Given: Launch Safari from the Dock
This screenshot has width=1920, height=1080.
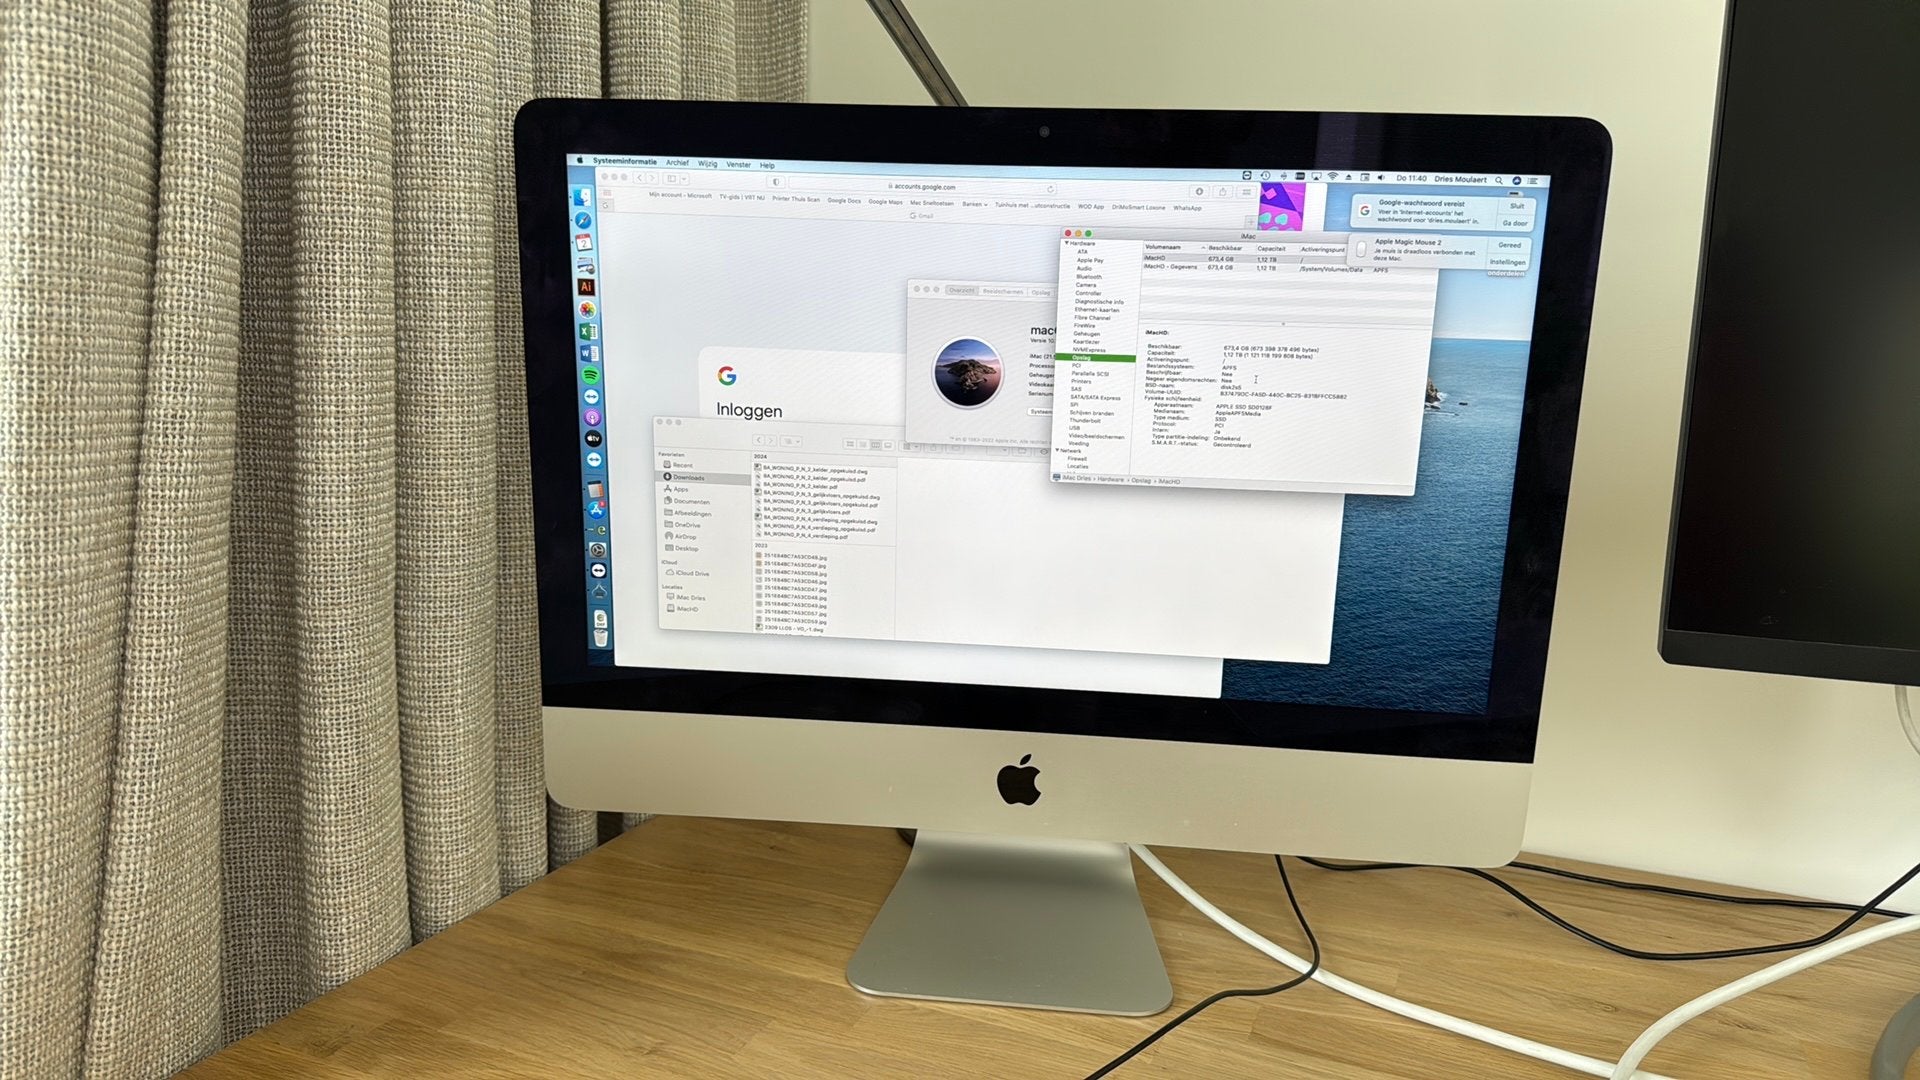Looking at the screenshot, I should point(582,221).
